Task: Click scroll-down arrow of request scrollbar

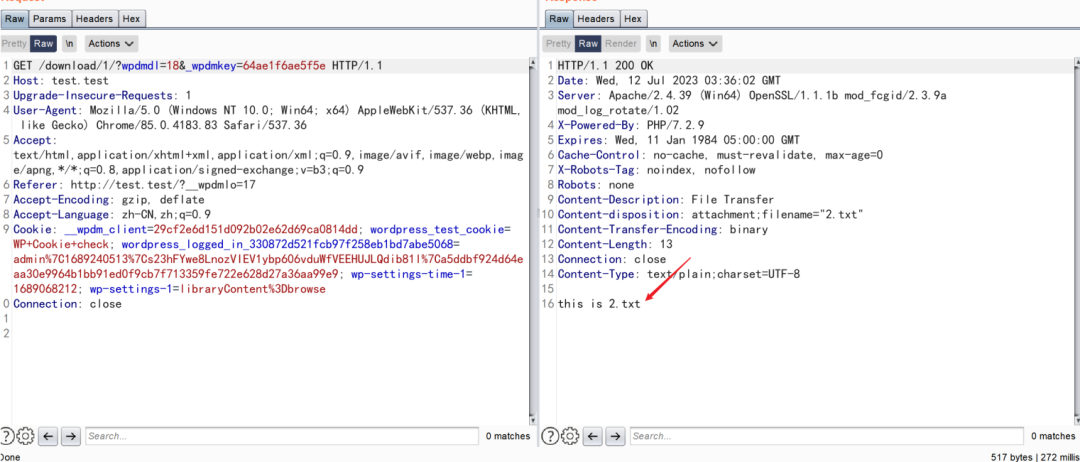Action: point(532,419)
